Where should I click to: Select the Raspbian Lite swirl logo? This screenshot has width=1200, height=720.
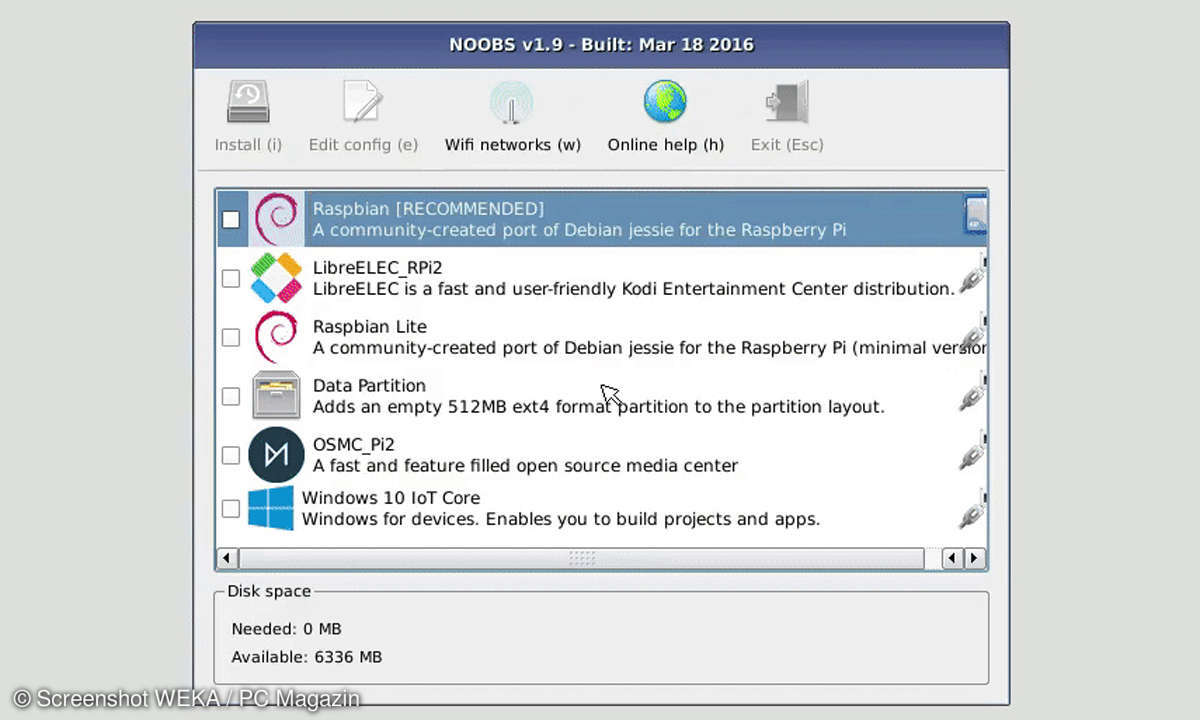click(276, 337)
